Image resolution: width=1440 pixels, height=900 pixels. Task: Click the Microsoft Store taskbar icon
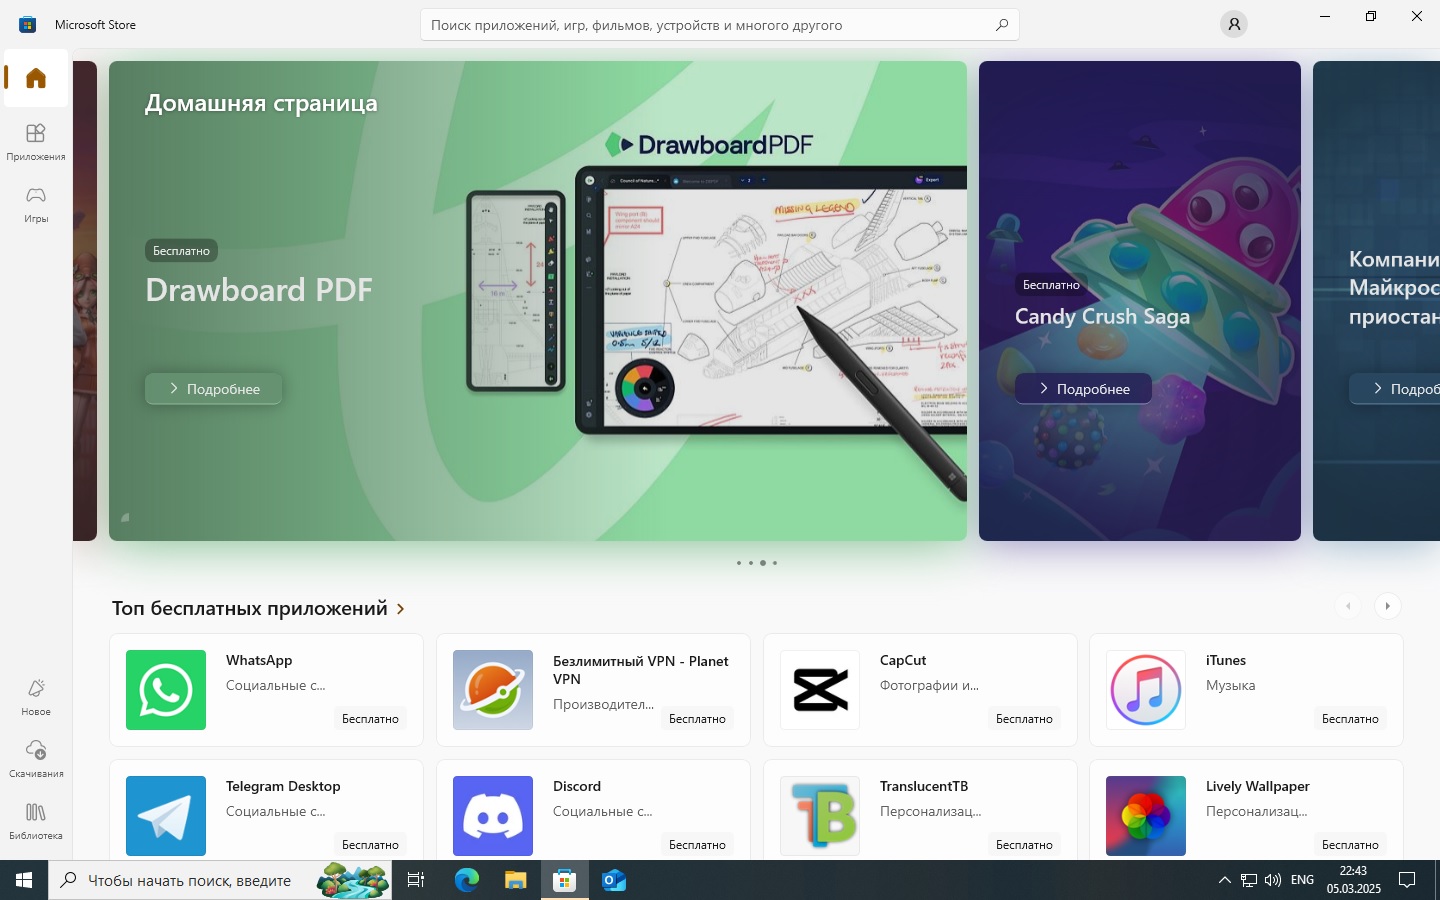[564, 880]
